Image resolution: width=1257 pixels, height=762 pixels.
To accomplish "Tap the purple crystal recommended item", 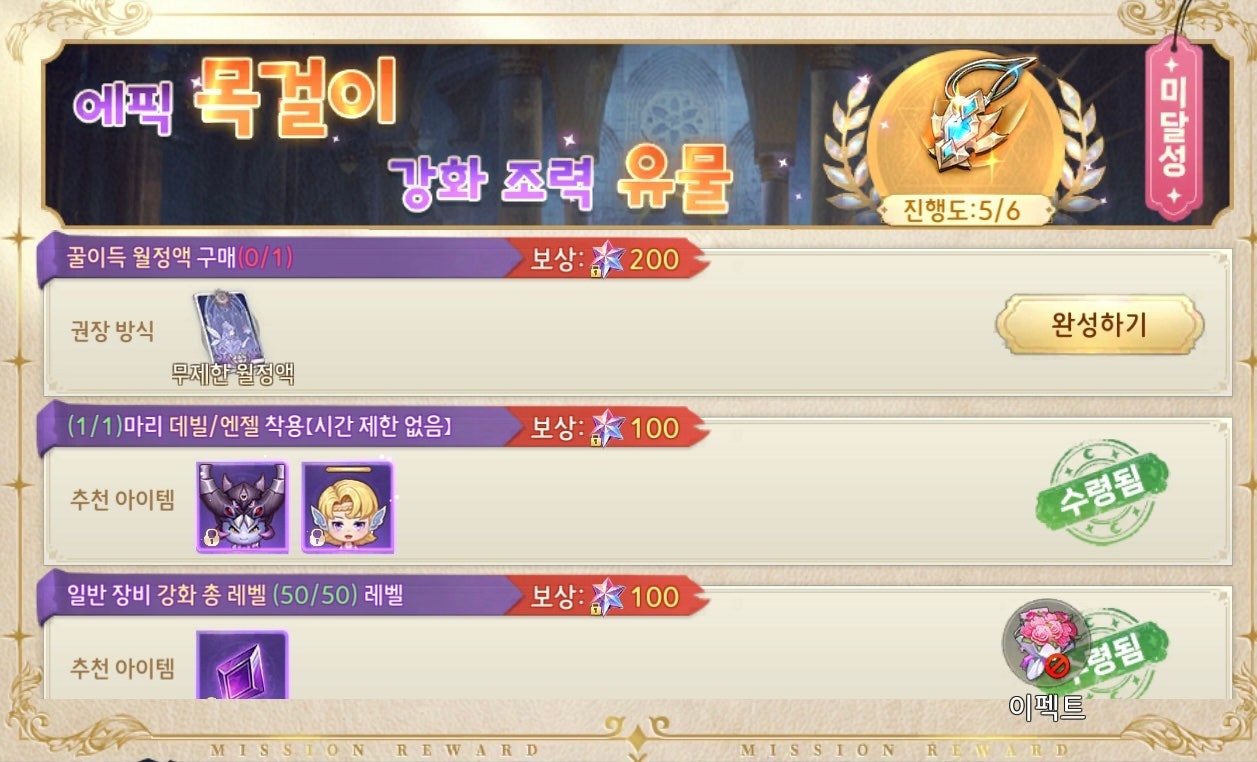I will (242, 664).
